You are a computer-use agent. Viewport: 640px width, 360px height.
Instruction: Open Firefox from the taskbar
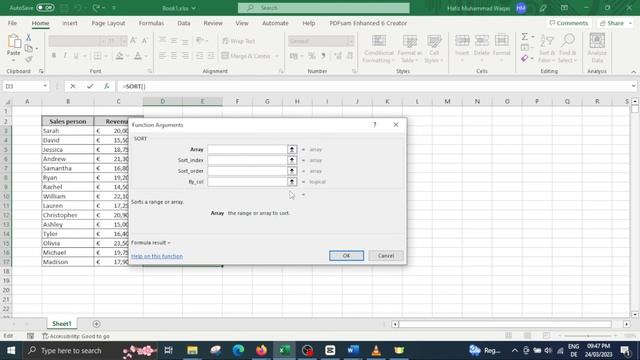(x=262, y=350)
